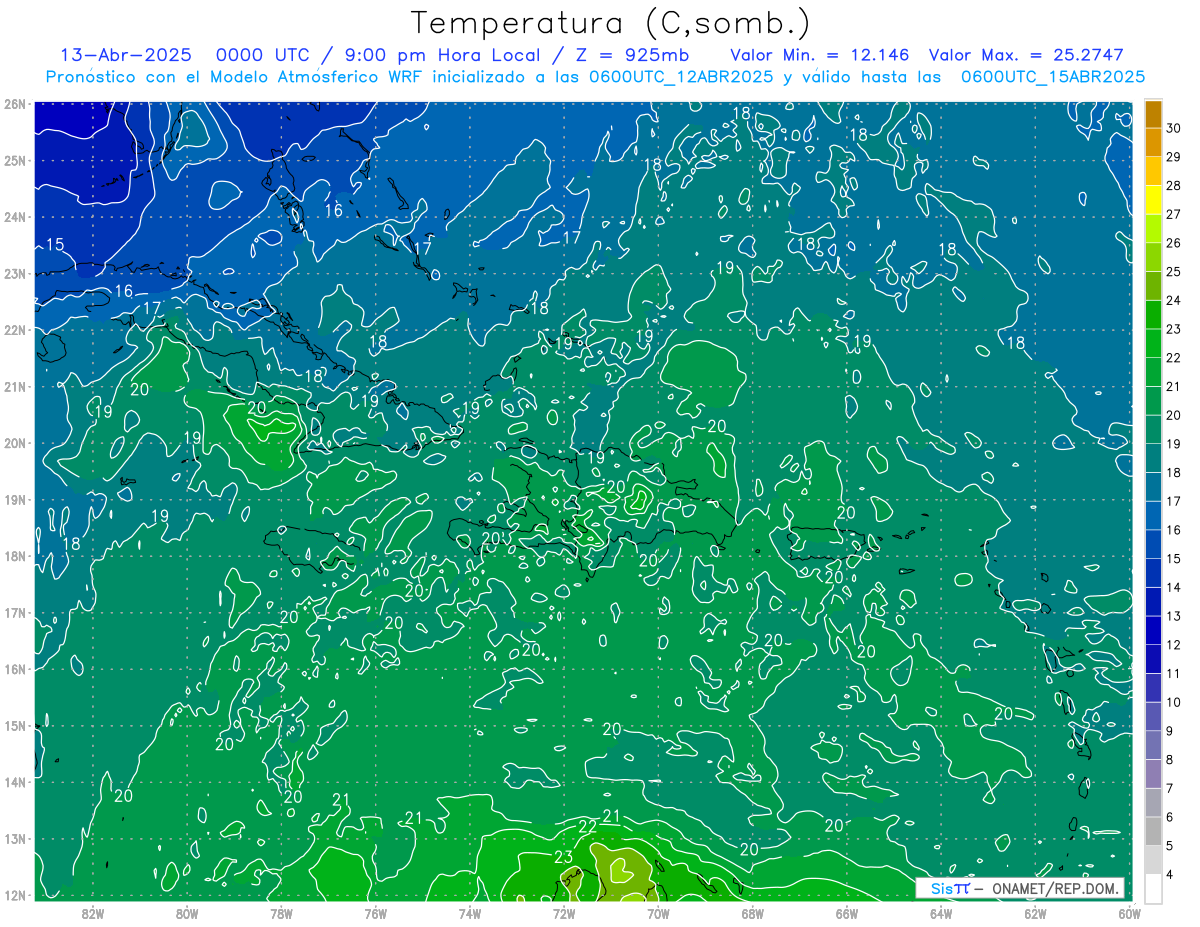Click the SisTT ONAMET/REP.DOM. logo box

(1019, 888)
